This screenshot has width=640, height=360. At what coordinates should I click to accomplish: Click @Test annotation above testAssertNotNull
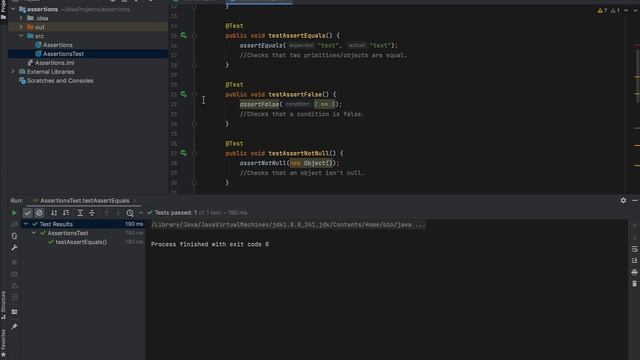click(x=234, y=143)
